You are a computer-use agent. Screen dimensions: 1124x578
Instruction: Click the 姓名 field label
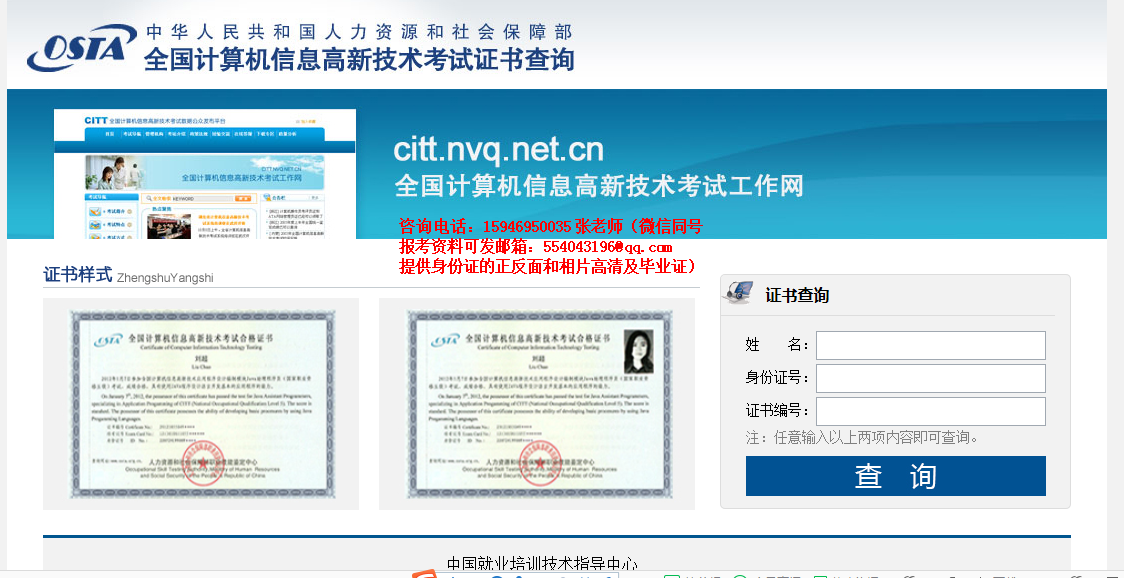click(777, 345)
